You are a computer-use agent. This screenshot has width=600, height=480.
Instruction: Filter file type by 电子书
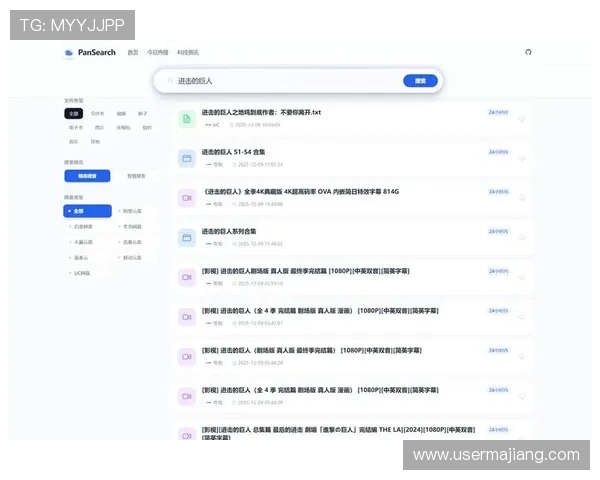coord(76,127)
